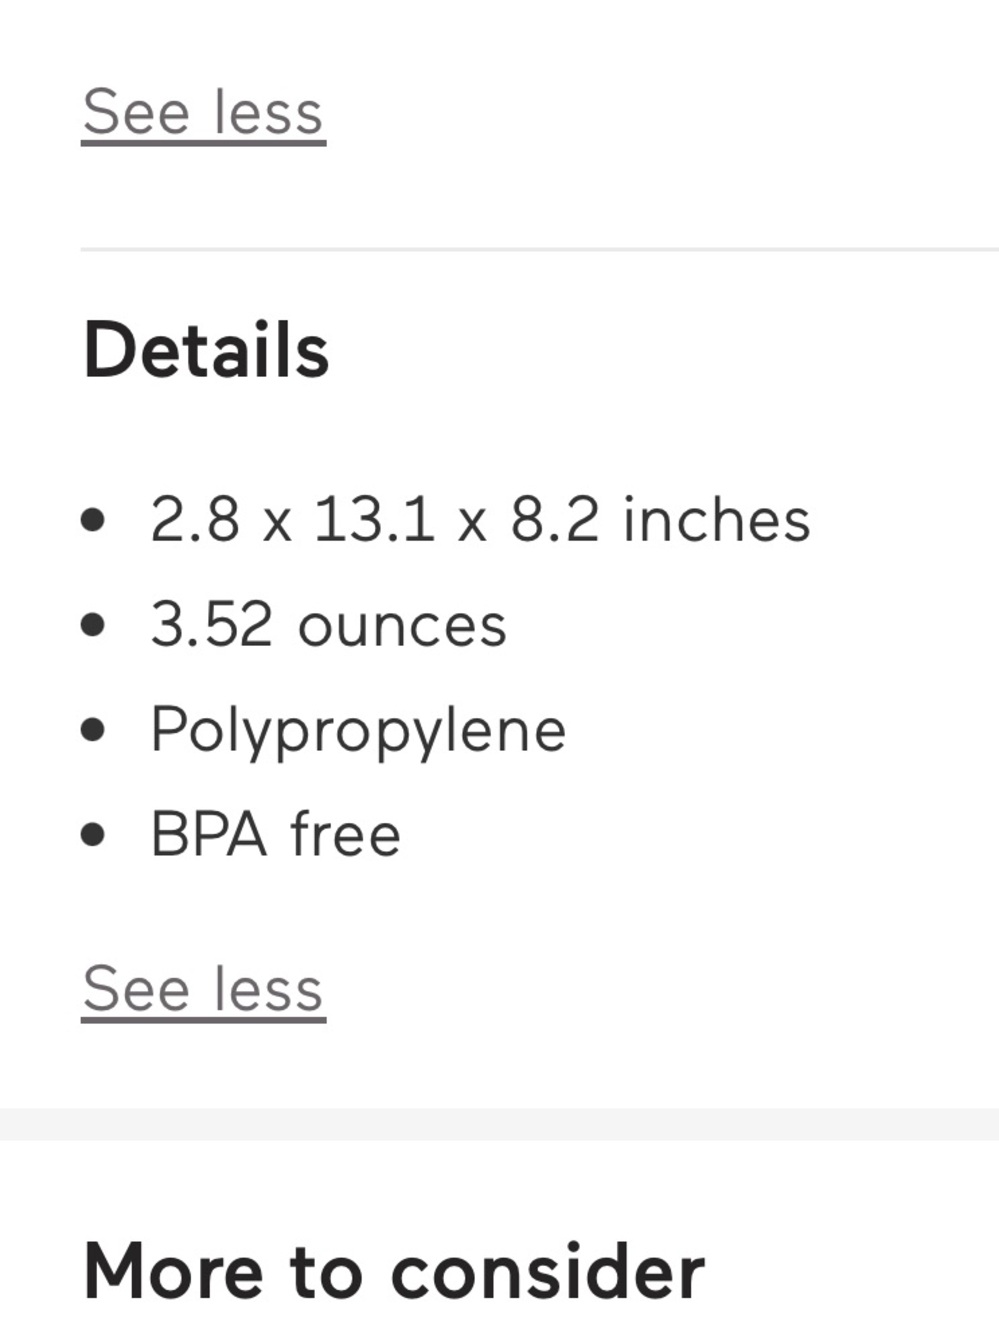Select the 3.52 ounces weight entry
999x1333 pixels.
328,625
